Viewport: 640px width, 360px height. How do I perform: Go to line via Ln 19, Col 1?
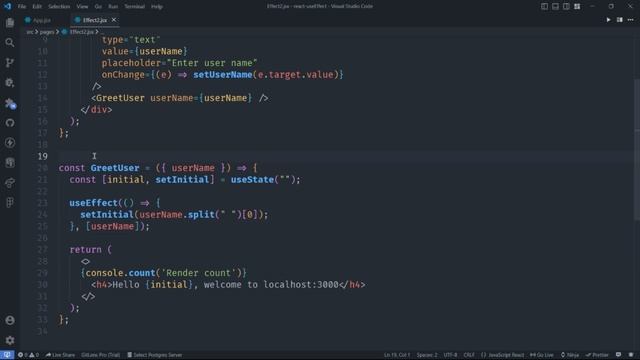tap(397, 355)
